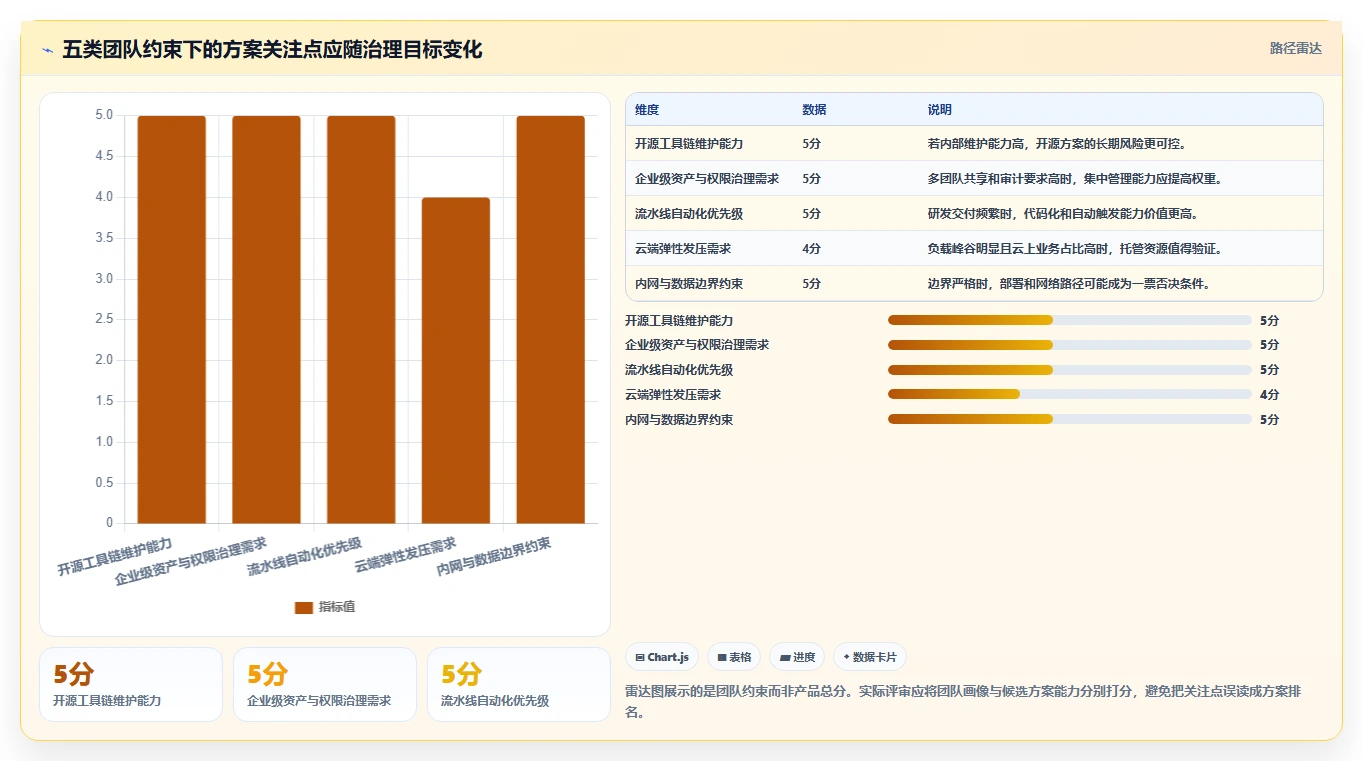This screenshot has width=1363, height=761.
Task: Click the 数据 column header
Action: (x=814, y=110)
